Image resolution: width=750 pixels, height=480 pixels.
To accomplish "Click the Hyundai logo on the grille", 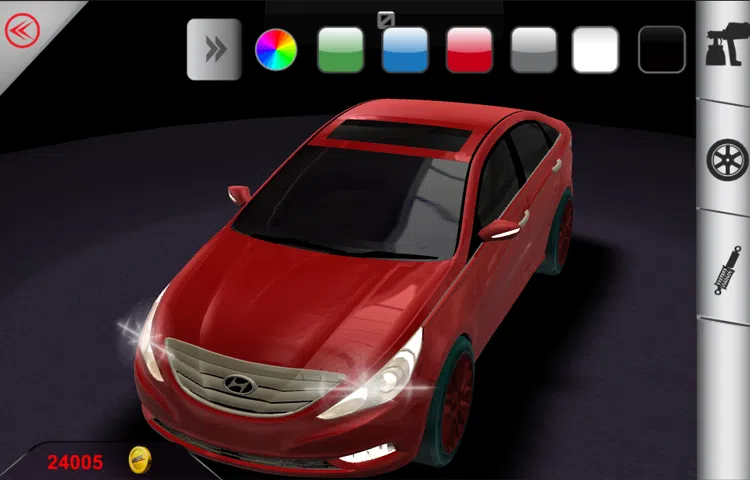I will (240, 383).
